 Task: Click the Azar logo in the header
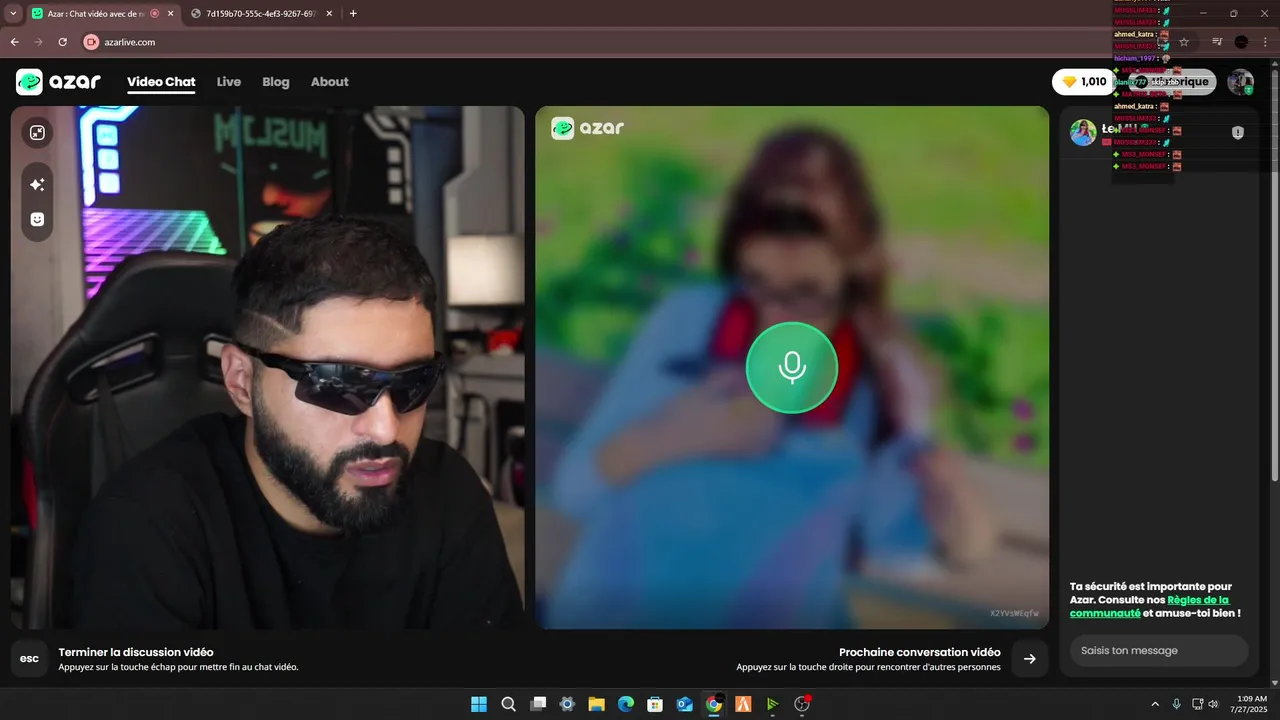click(x=58, y=82)
